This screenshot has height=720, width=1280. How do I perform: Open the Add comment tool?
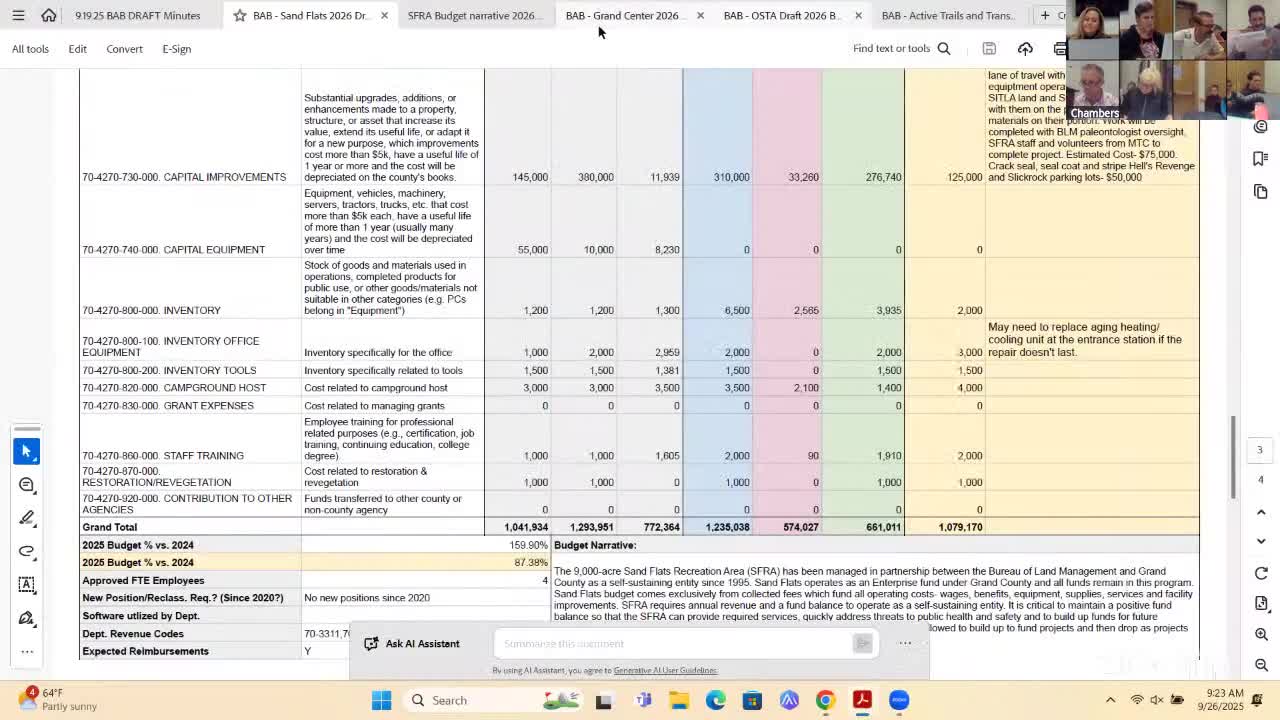[x=27, y=485]
